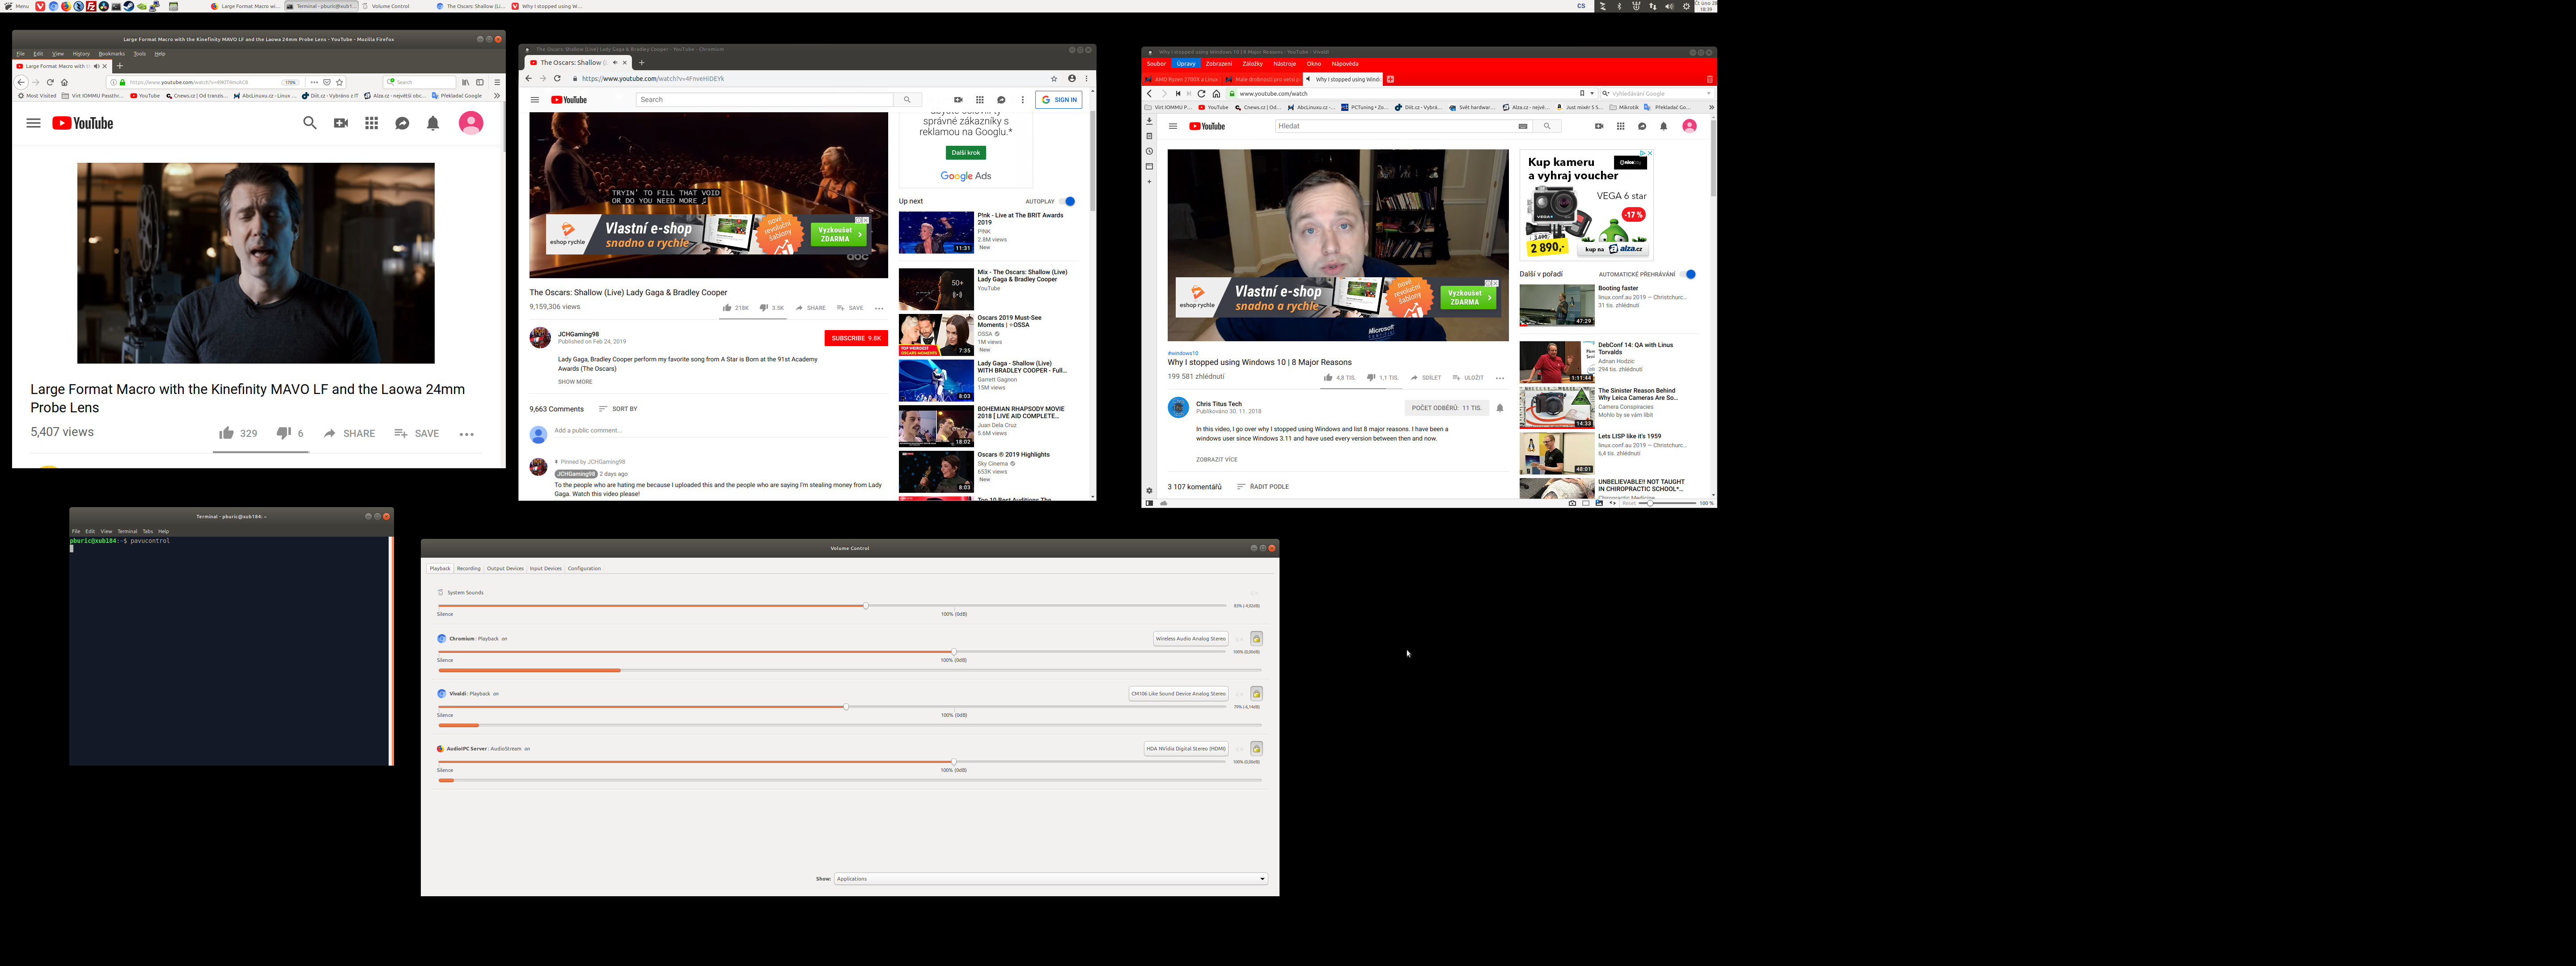Open Pink Live at BRIT Awards thumbnail

[x=936, y=232]
